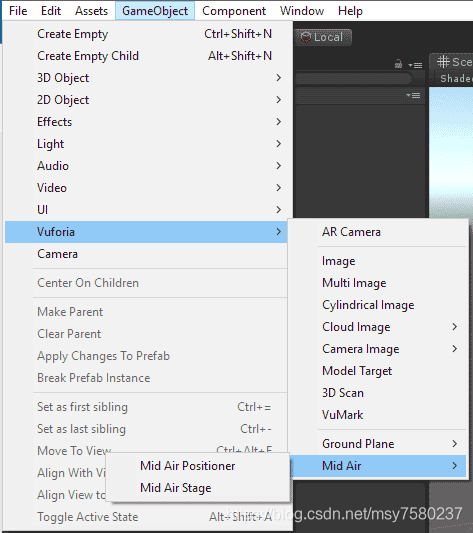Click Set as last sibling

click(x=146, y=429)
